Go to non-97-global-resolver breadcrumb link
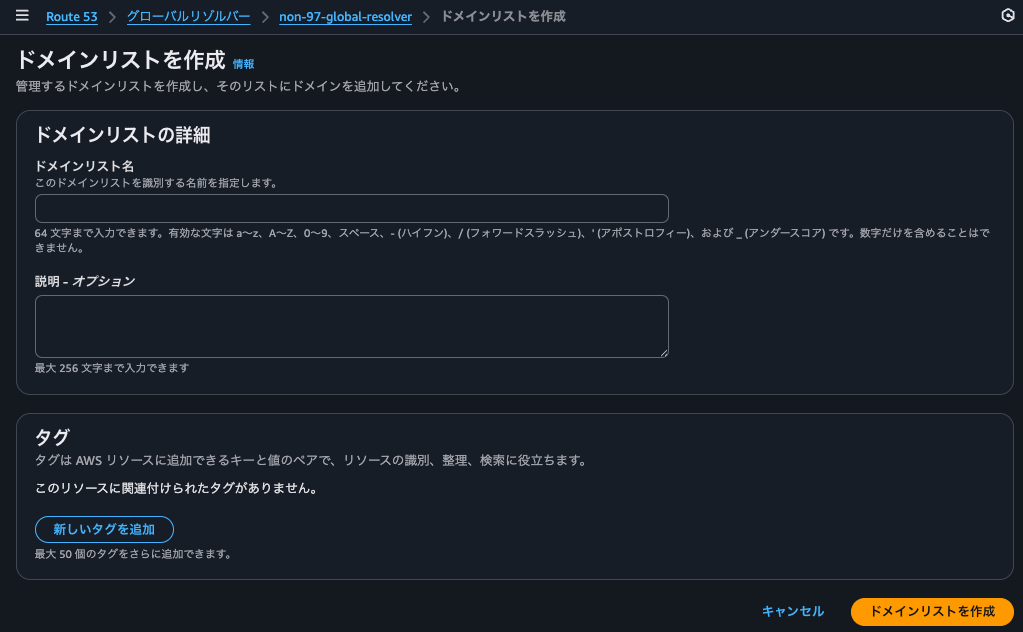This screenshot has width=1023, height=632. point(344,16)
